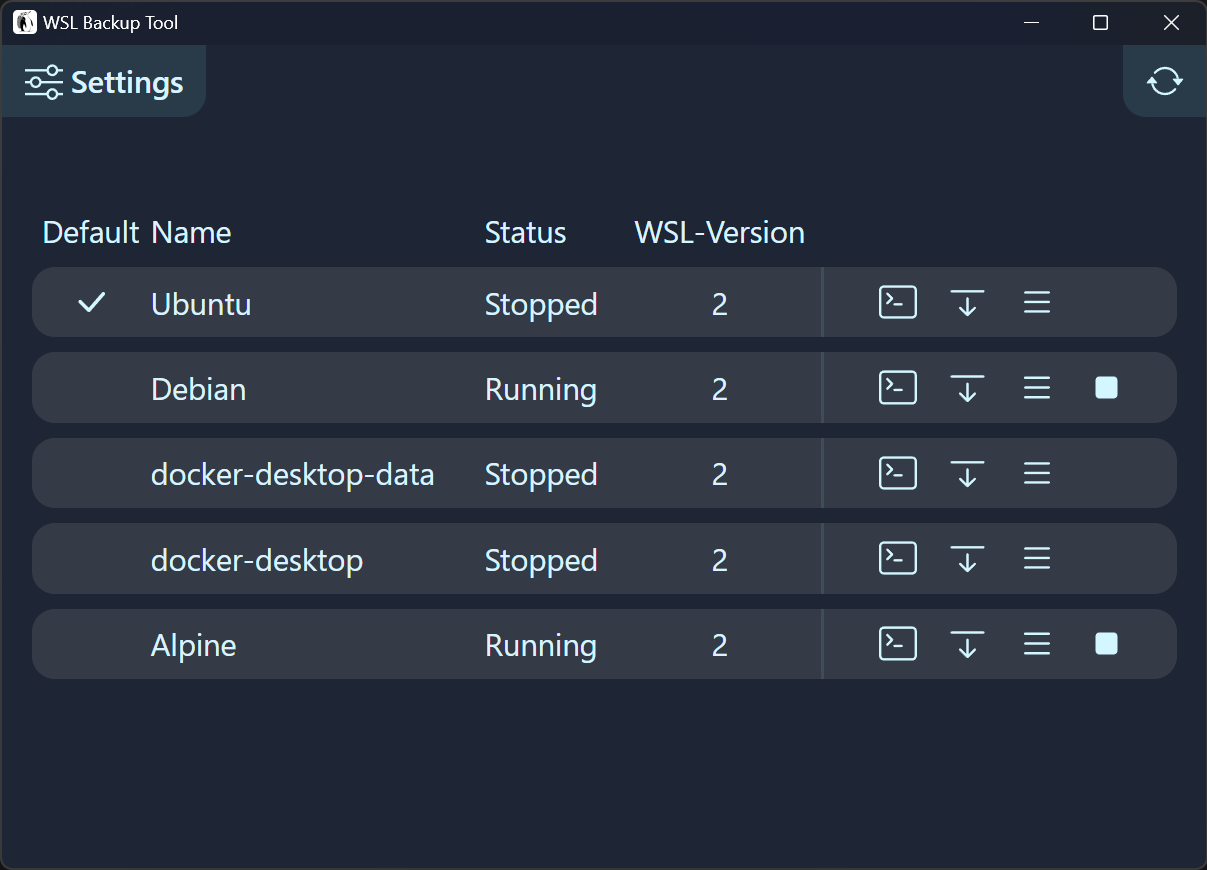Screen dimensions: 1207x870
Task: Select the docker-desktop-data name
Action: tap(293, 474)
